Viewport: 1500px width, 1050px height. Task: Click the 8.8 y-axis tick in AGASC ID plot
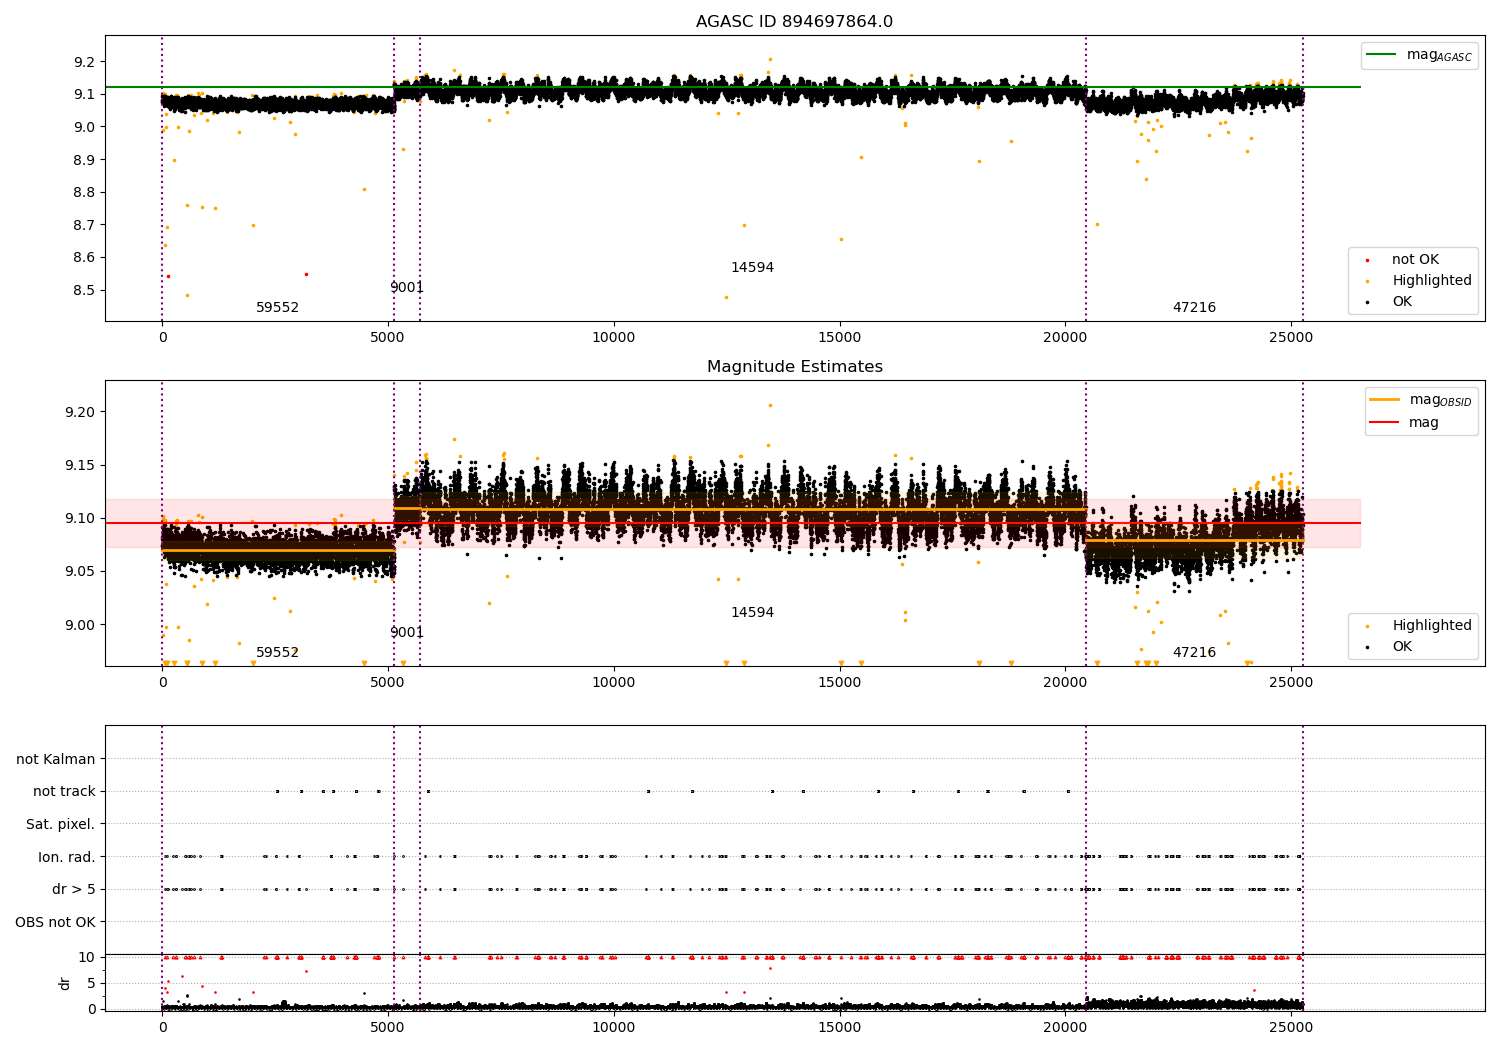click(x=84, y=193)
